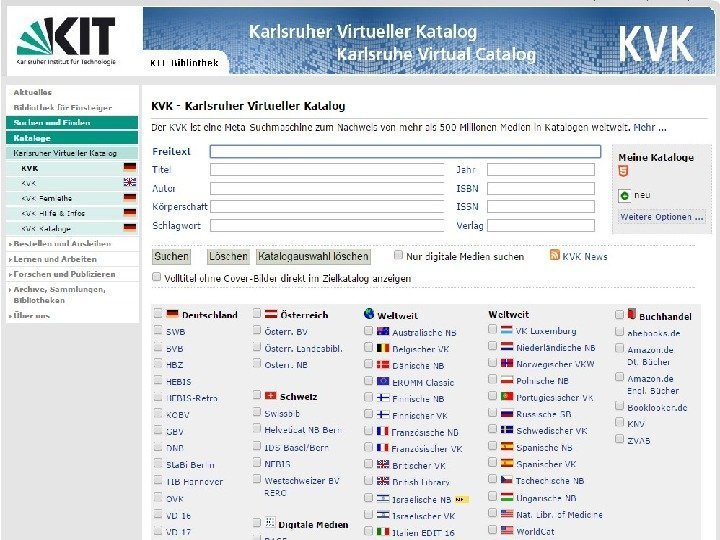720x540 pixels.
Task: Click into the Jahr field
Action: (x=541, y=169)
